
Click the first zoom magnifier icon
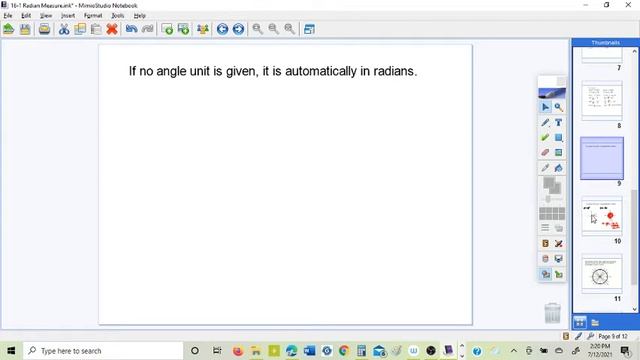[258, 29]
